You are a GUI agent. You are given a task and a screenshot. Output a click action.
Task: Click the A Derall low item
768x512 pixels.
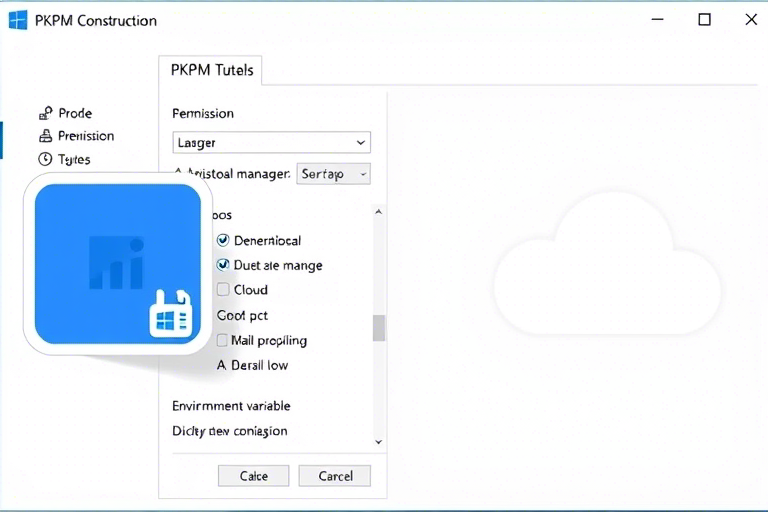pos(252,365)
